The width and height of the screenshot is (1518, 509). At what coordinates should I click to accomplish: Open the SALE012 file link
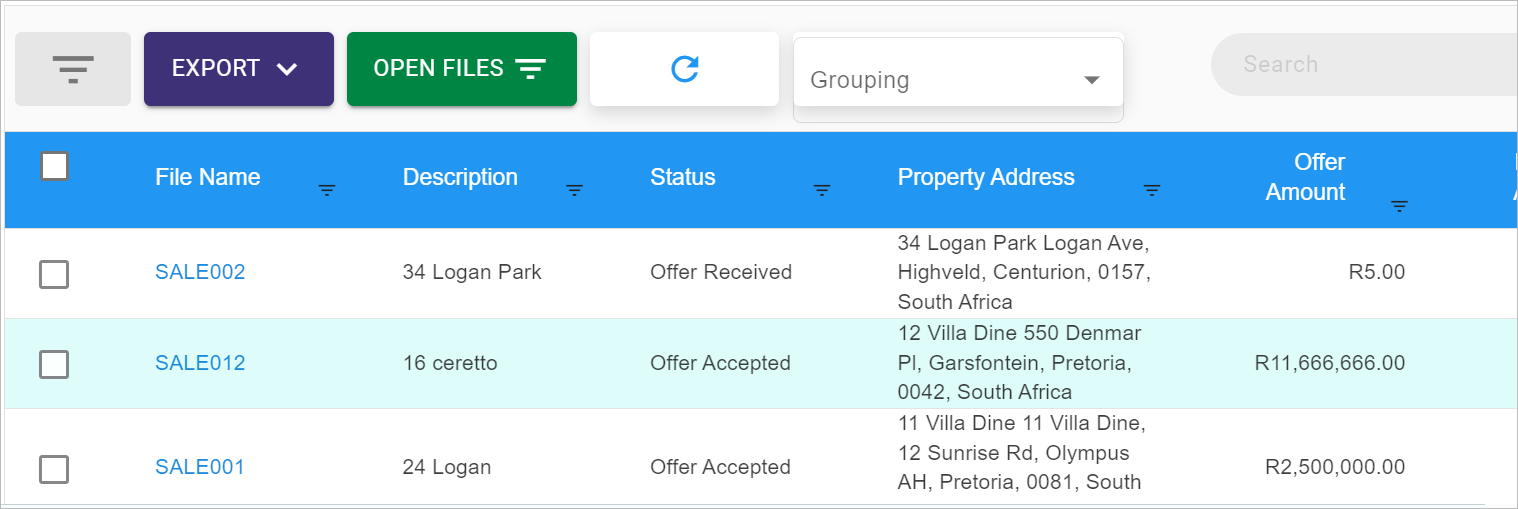(x=200, y=363)
